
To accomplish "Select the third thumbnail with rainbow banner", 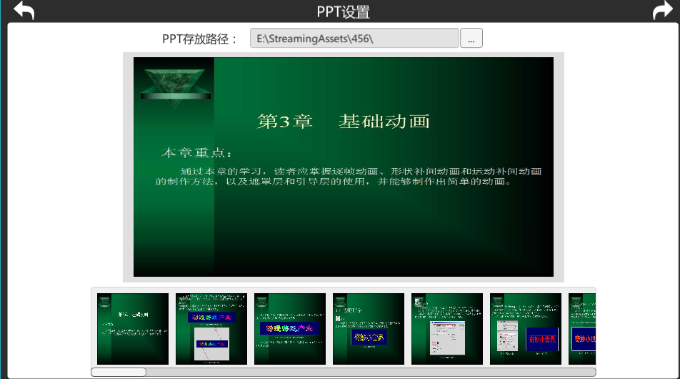I will (x=290, y=329).
